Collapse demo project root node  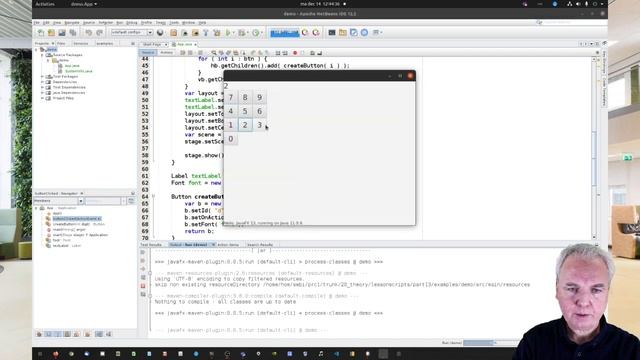tap(36, 49)
